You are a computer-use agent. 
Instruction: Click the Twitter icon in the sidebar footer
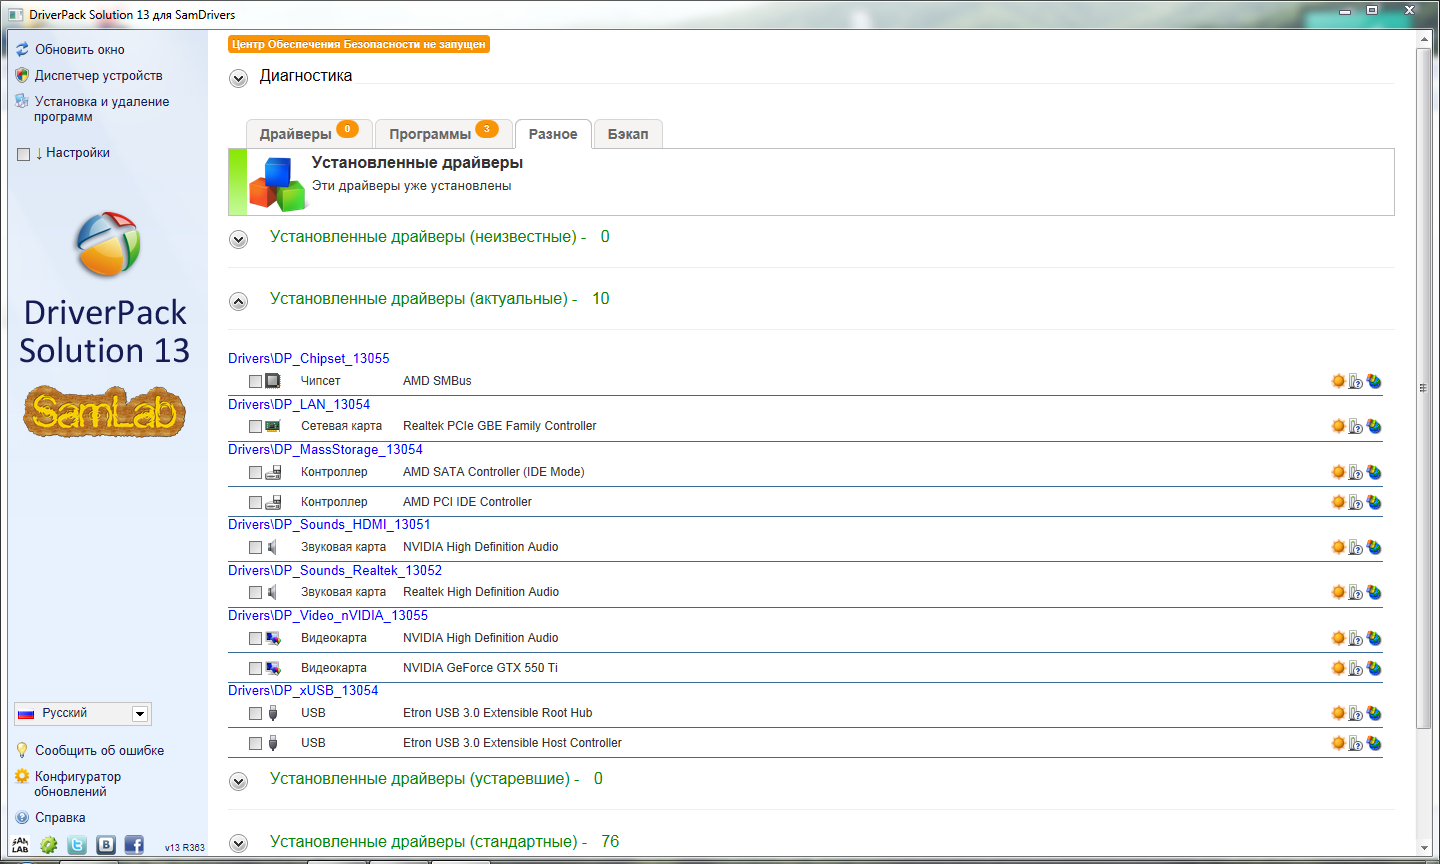(77, 845)
